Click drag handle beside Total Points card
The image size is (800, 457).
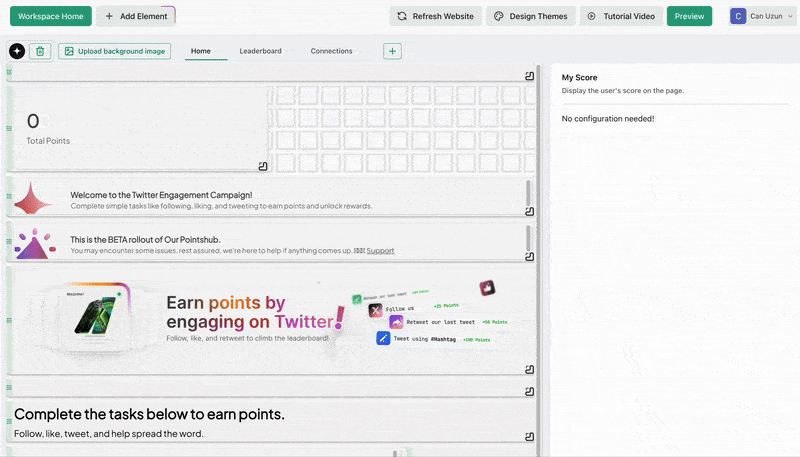[9, 128]
